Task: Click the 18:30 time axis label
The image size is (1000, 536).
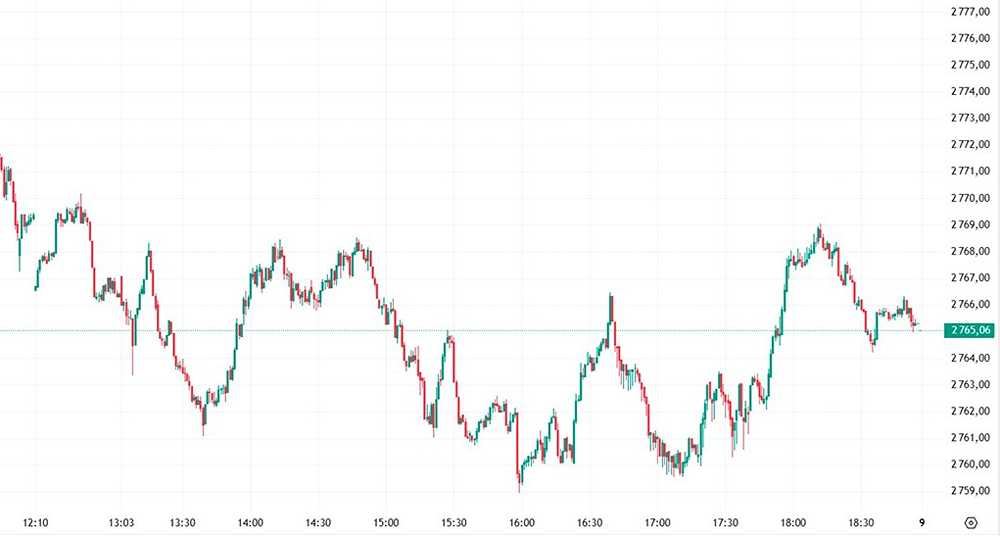Action: click(861, 523)
